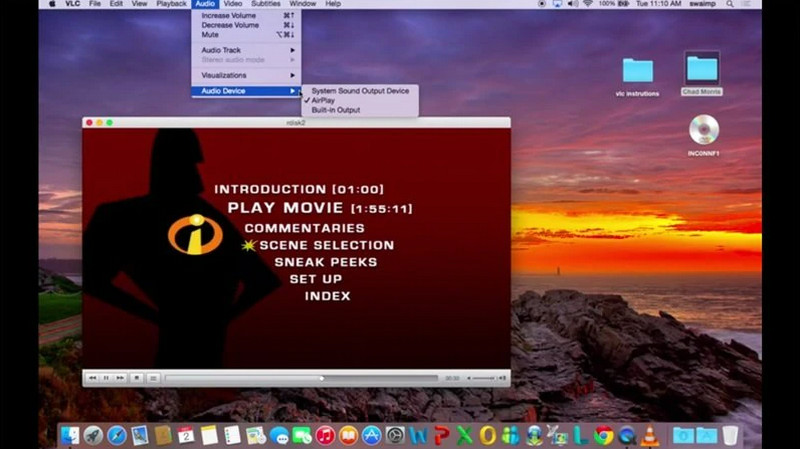Click the fast-forward button in VLC
Viewport: 800px width, 449px height.
click(x=120, y=378)
